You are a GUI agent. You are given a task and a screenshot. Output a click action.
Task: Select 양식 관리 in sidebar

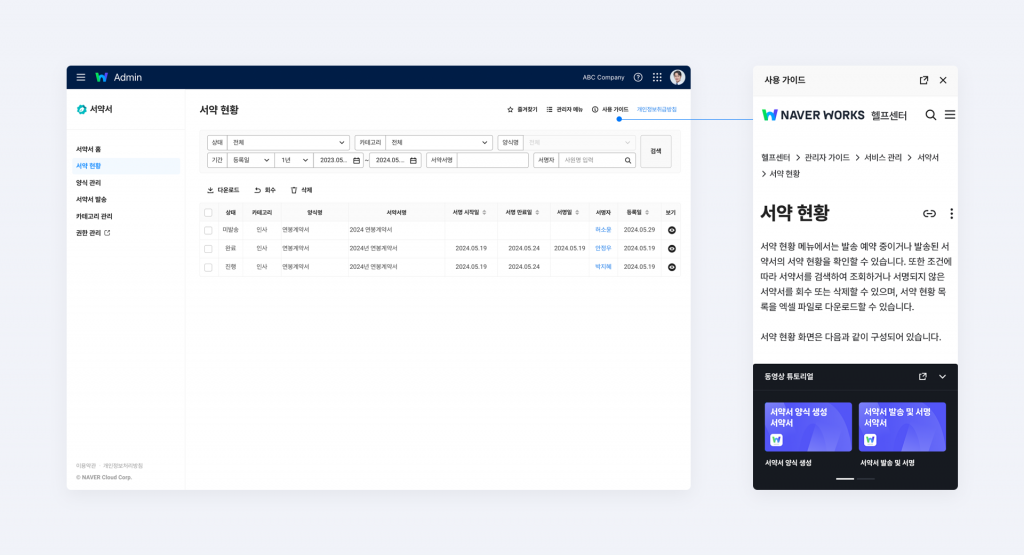[x=89, y=183]
